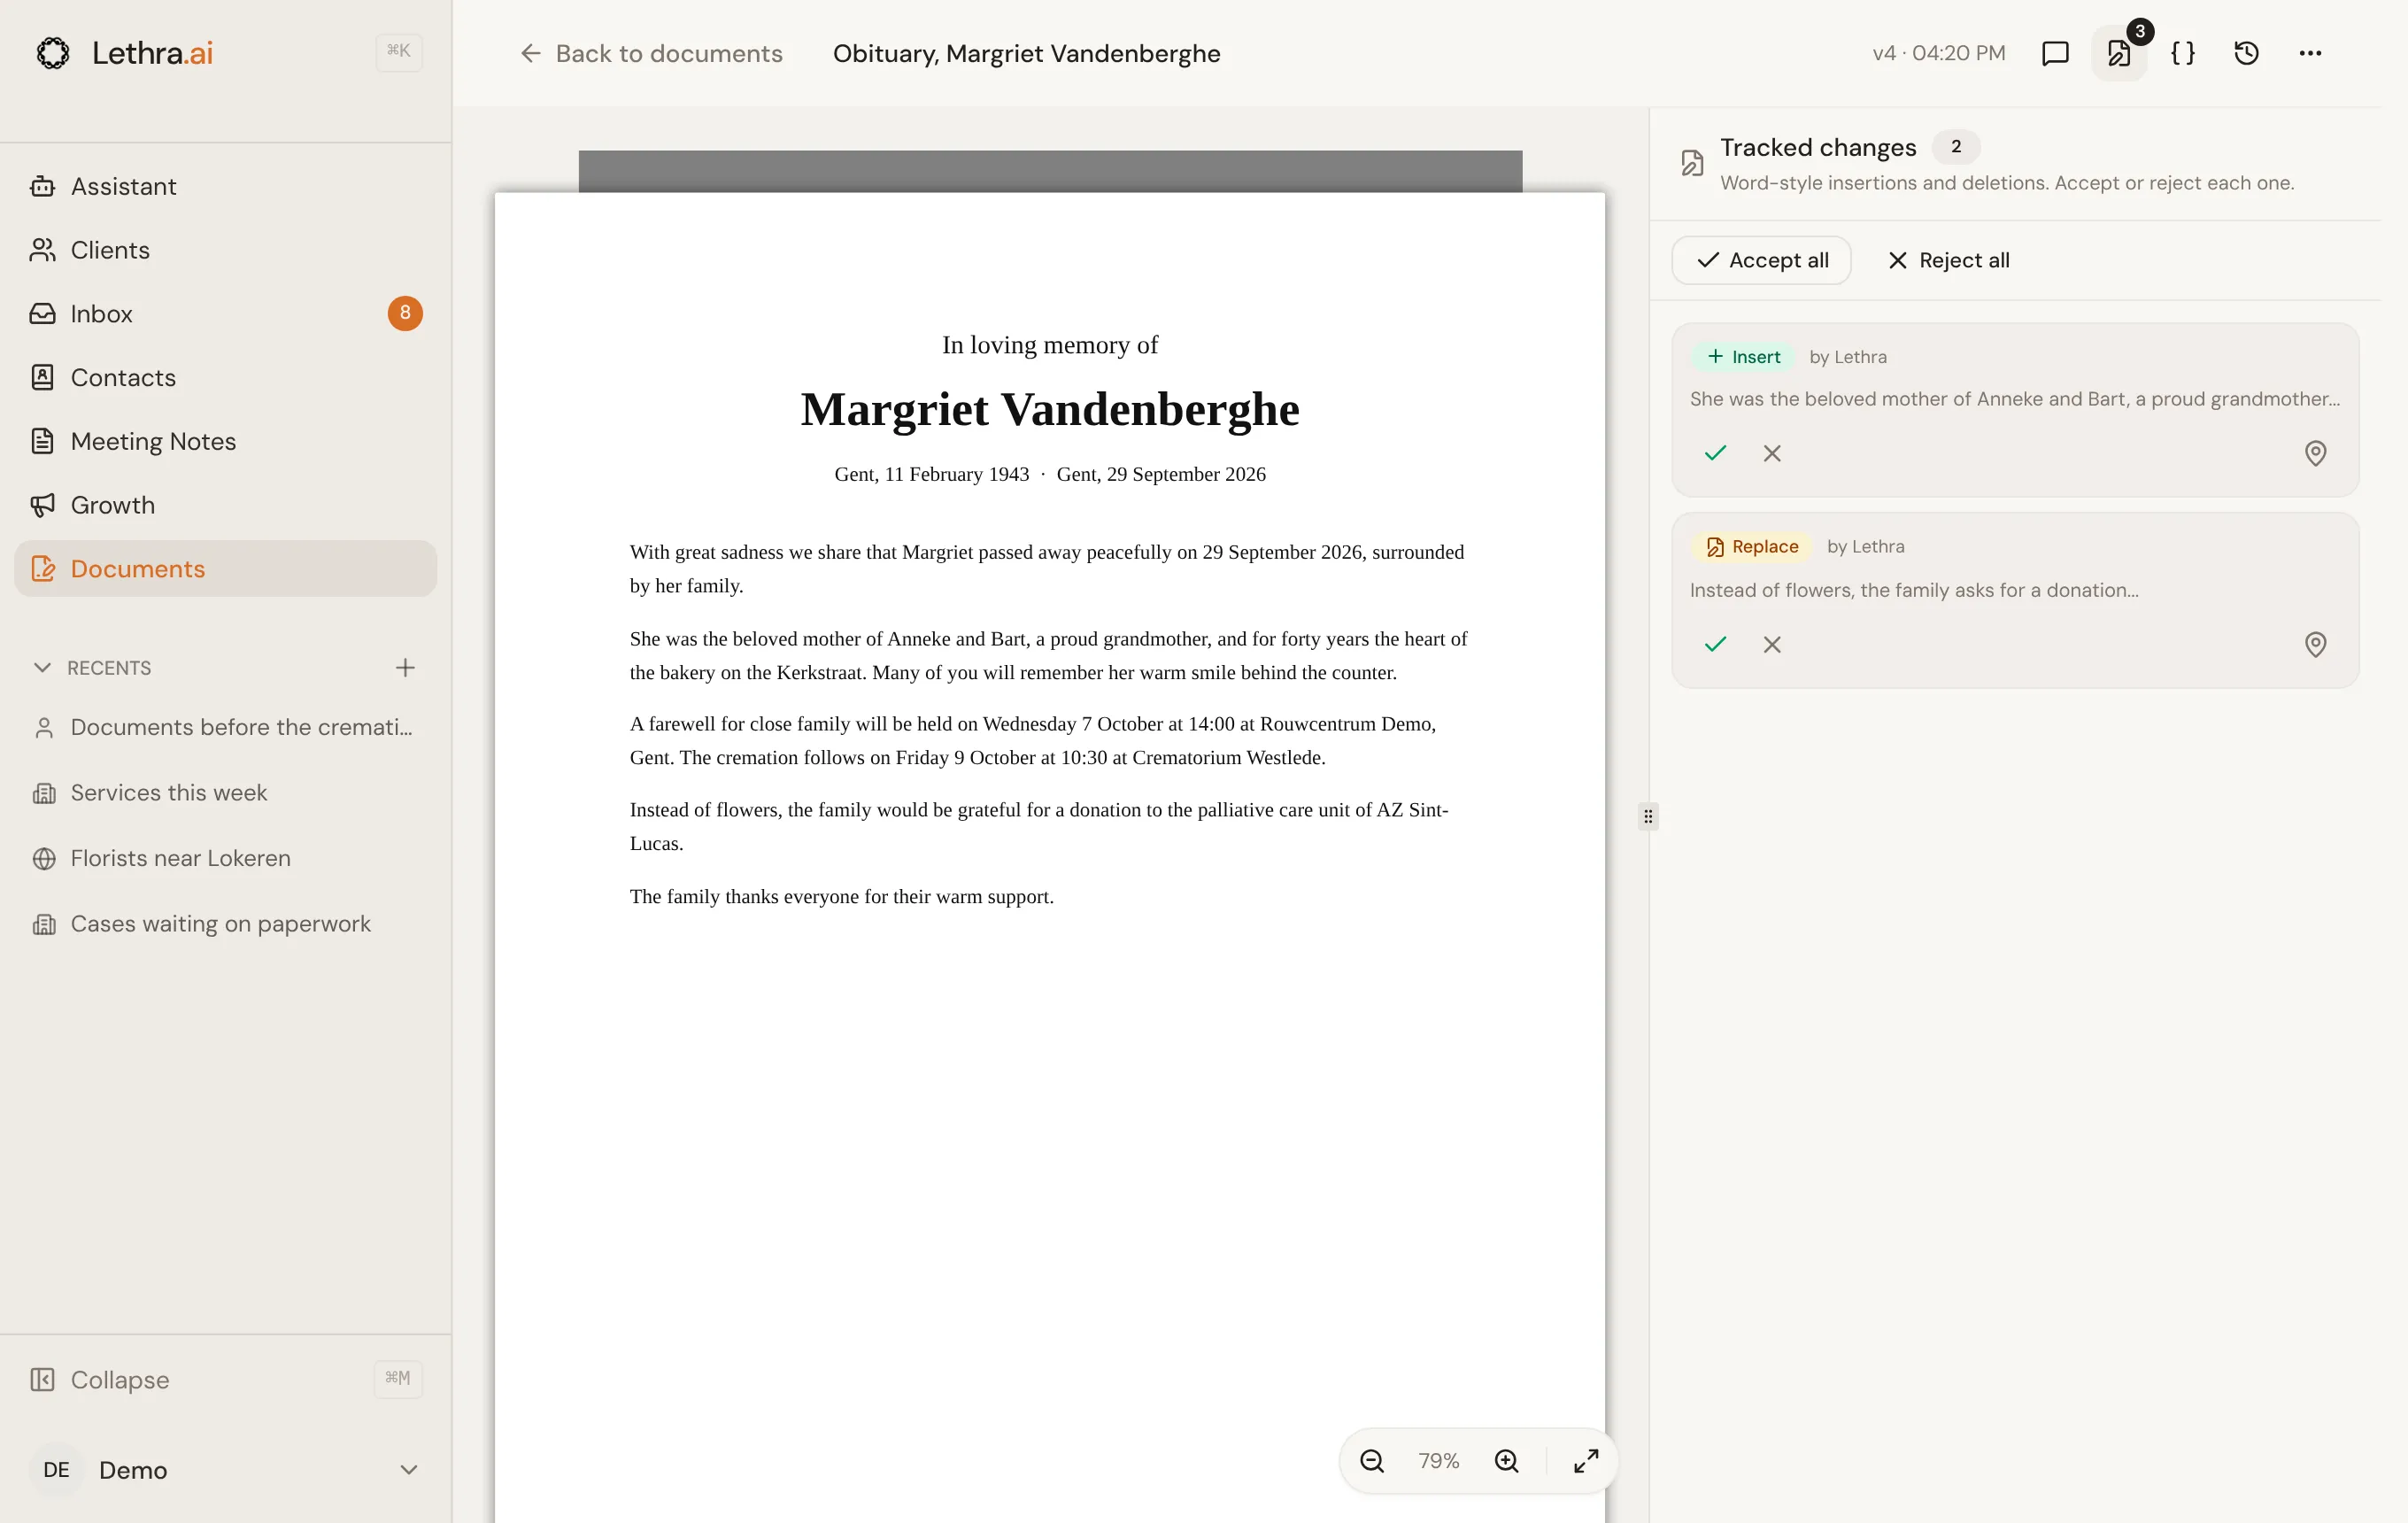This screenshot has width=2408, height=1523.
Task: Open the version history icon
Action: pyautogui.click(x=2246, y=53)
